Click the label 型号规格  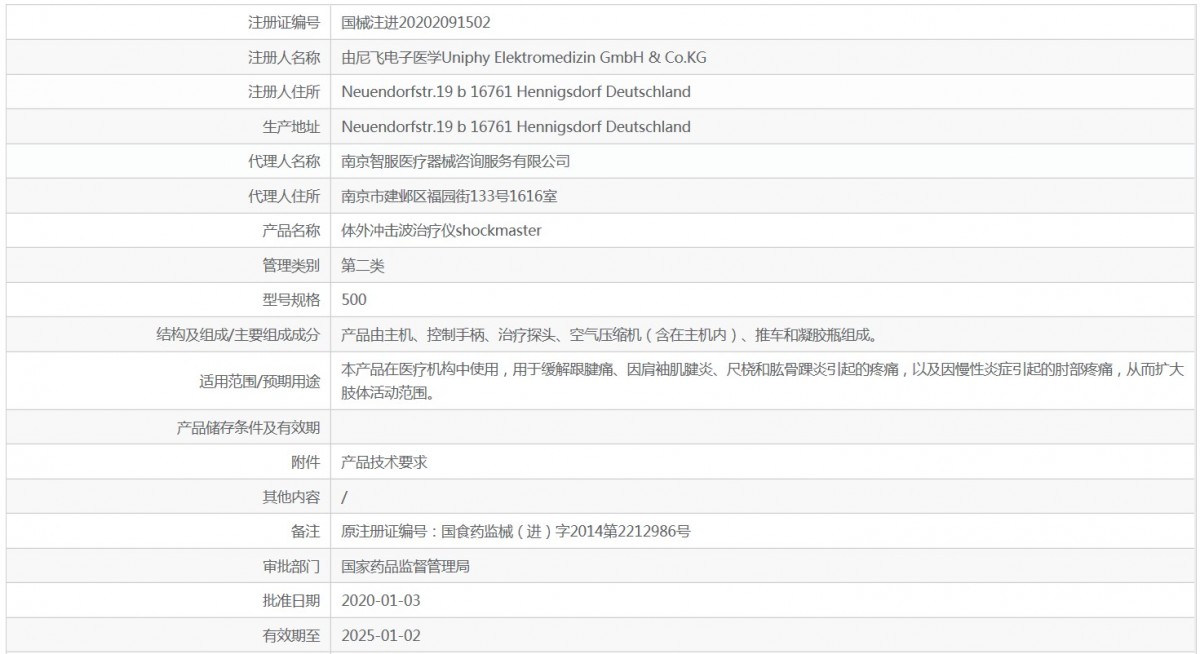point(291,299)
